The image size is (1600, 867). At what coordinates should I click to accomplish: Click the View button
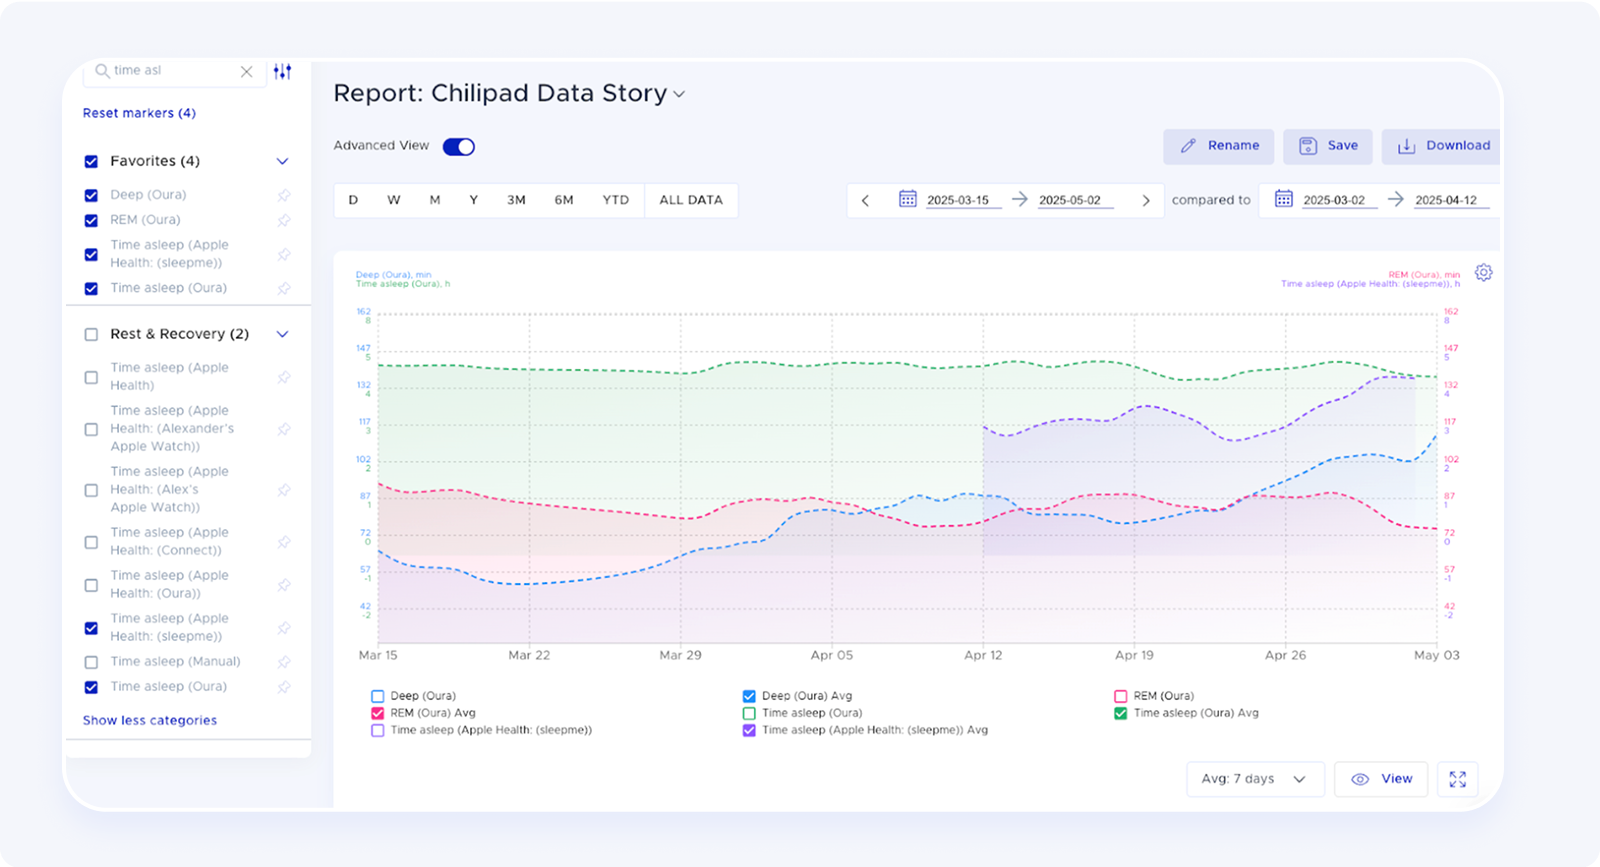[x=1381, y=779]
